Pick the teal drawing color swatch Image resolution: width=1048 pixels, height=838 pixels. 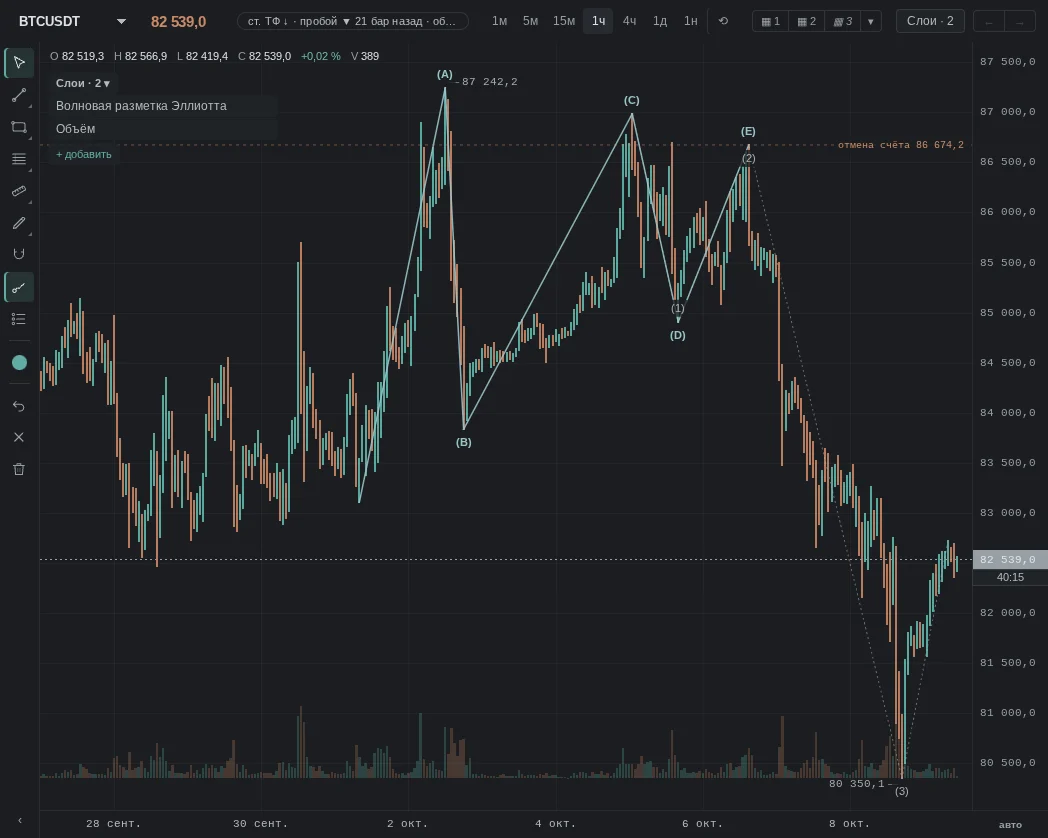click(x=19, y=362)
